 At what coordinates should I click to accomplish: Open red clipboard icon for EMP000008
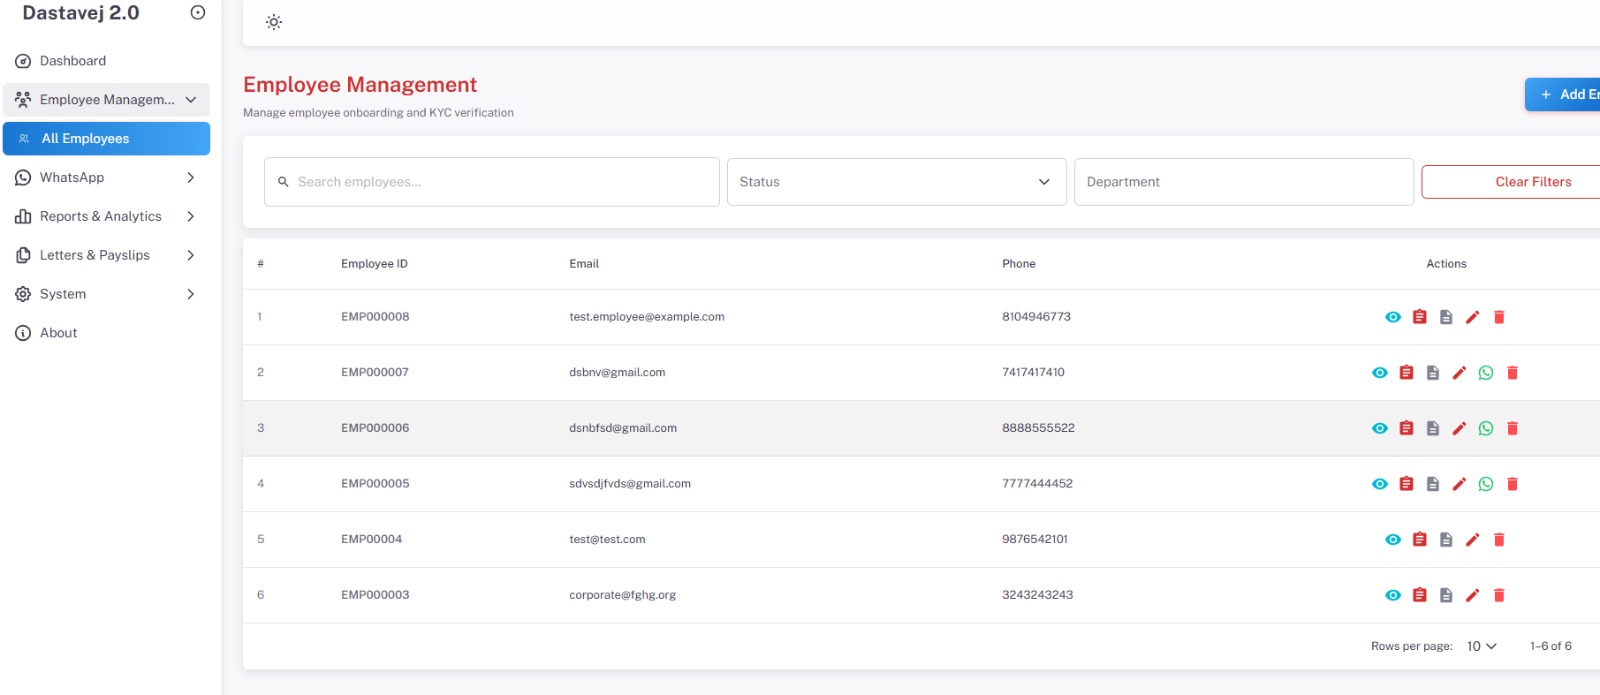pos(1419,317)
